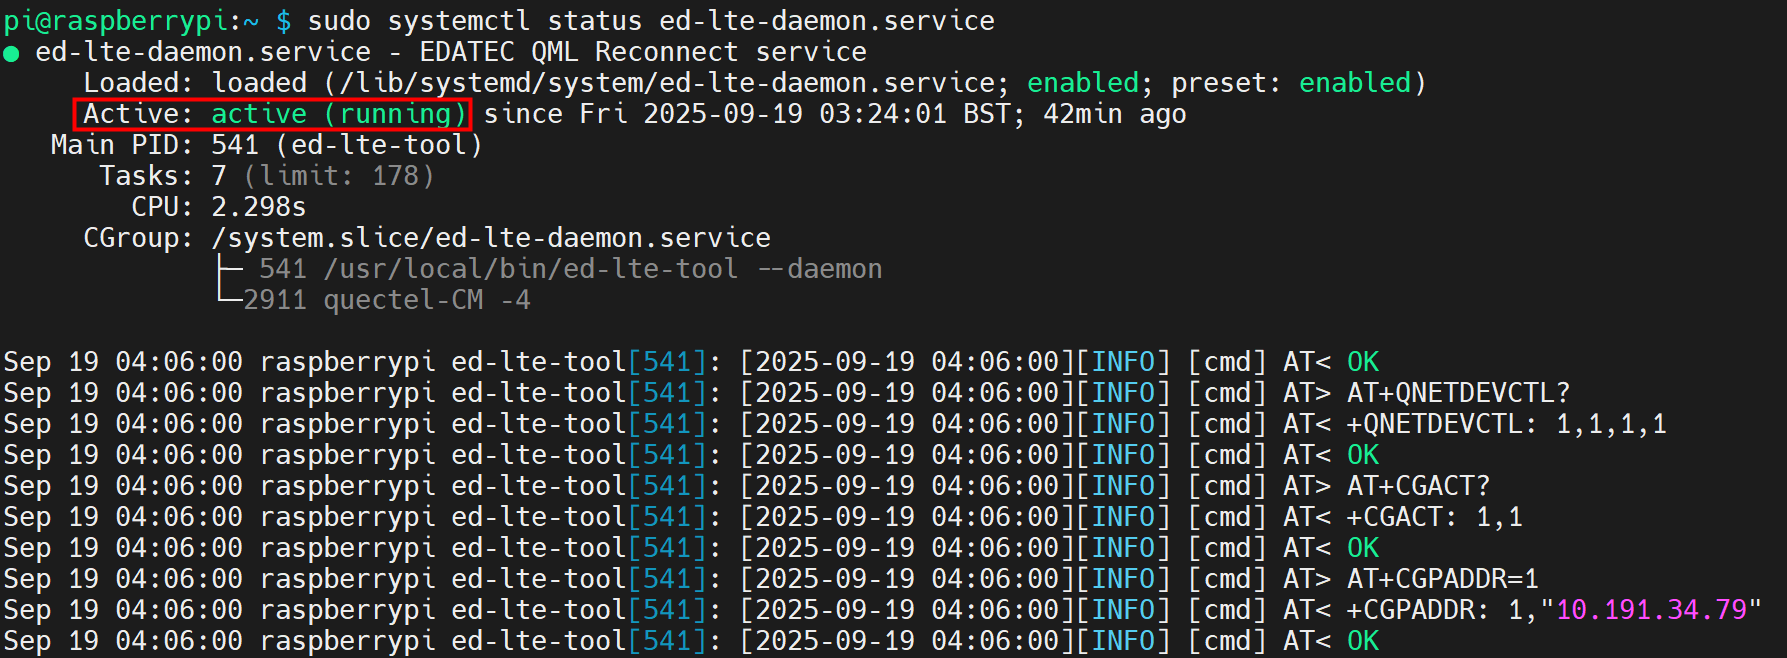Click the pink IP address 10.191.34.79
The width and height of the screenshot is (1787, 658).
(1651, 610)
